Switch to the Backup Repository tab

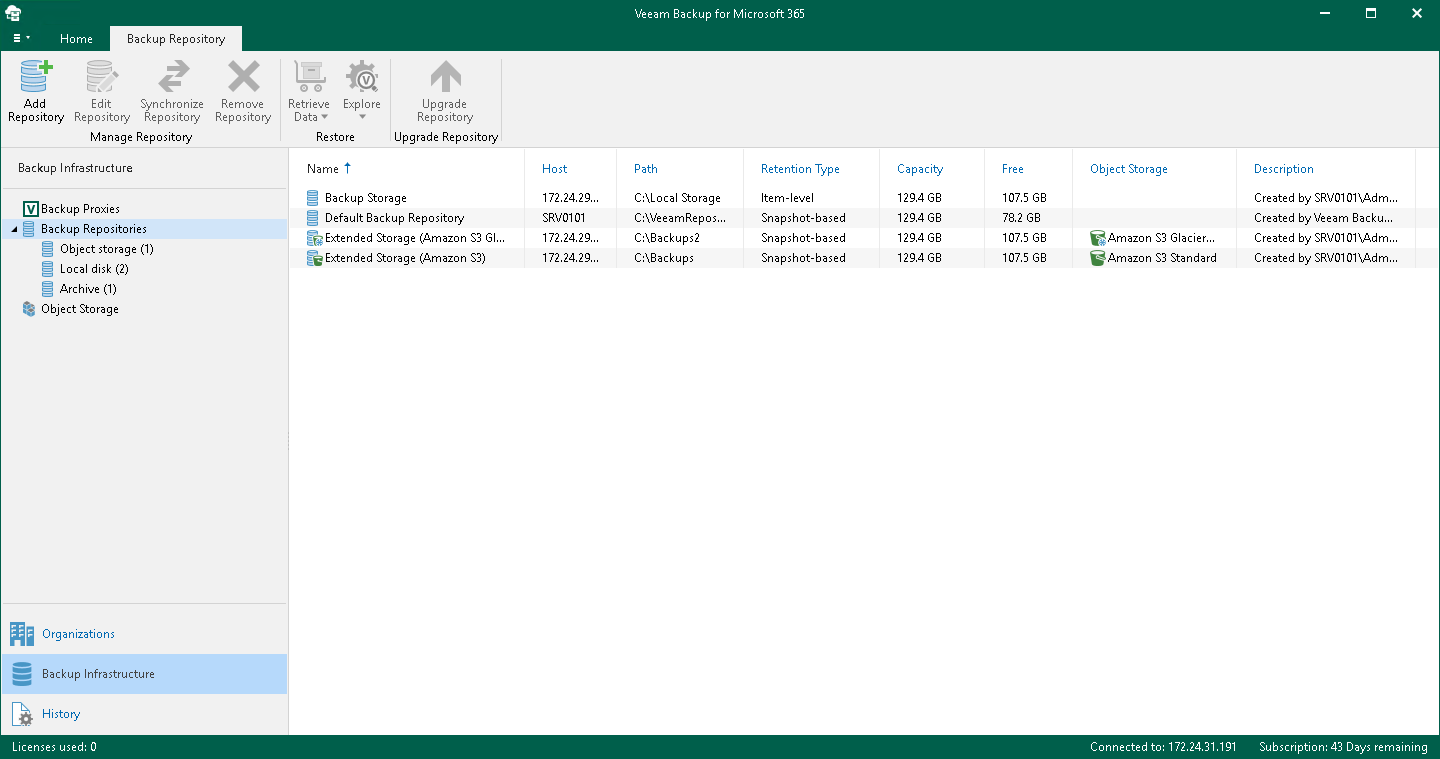(x=176, y=39)
